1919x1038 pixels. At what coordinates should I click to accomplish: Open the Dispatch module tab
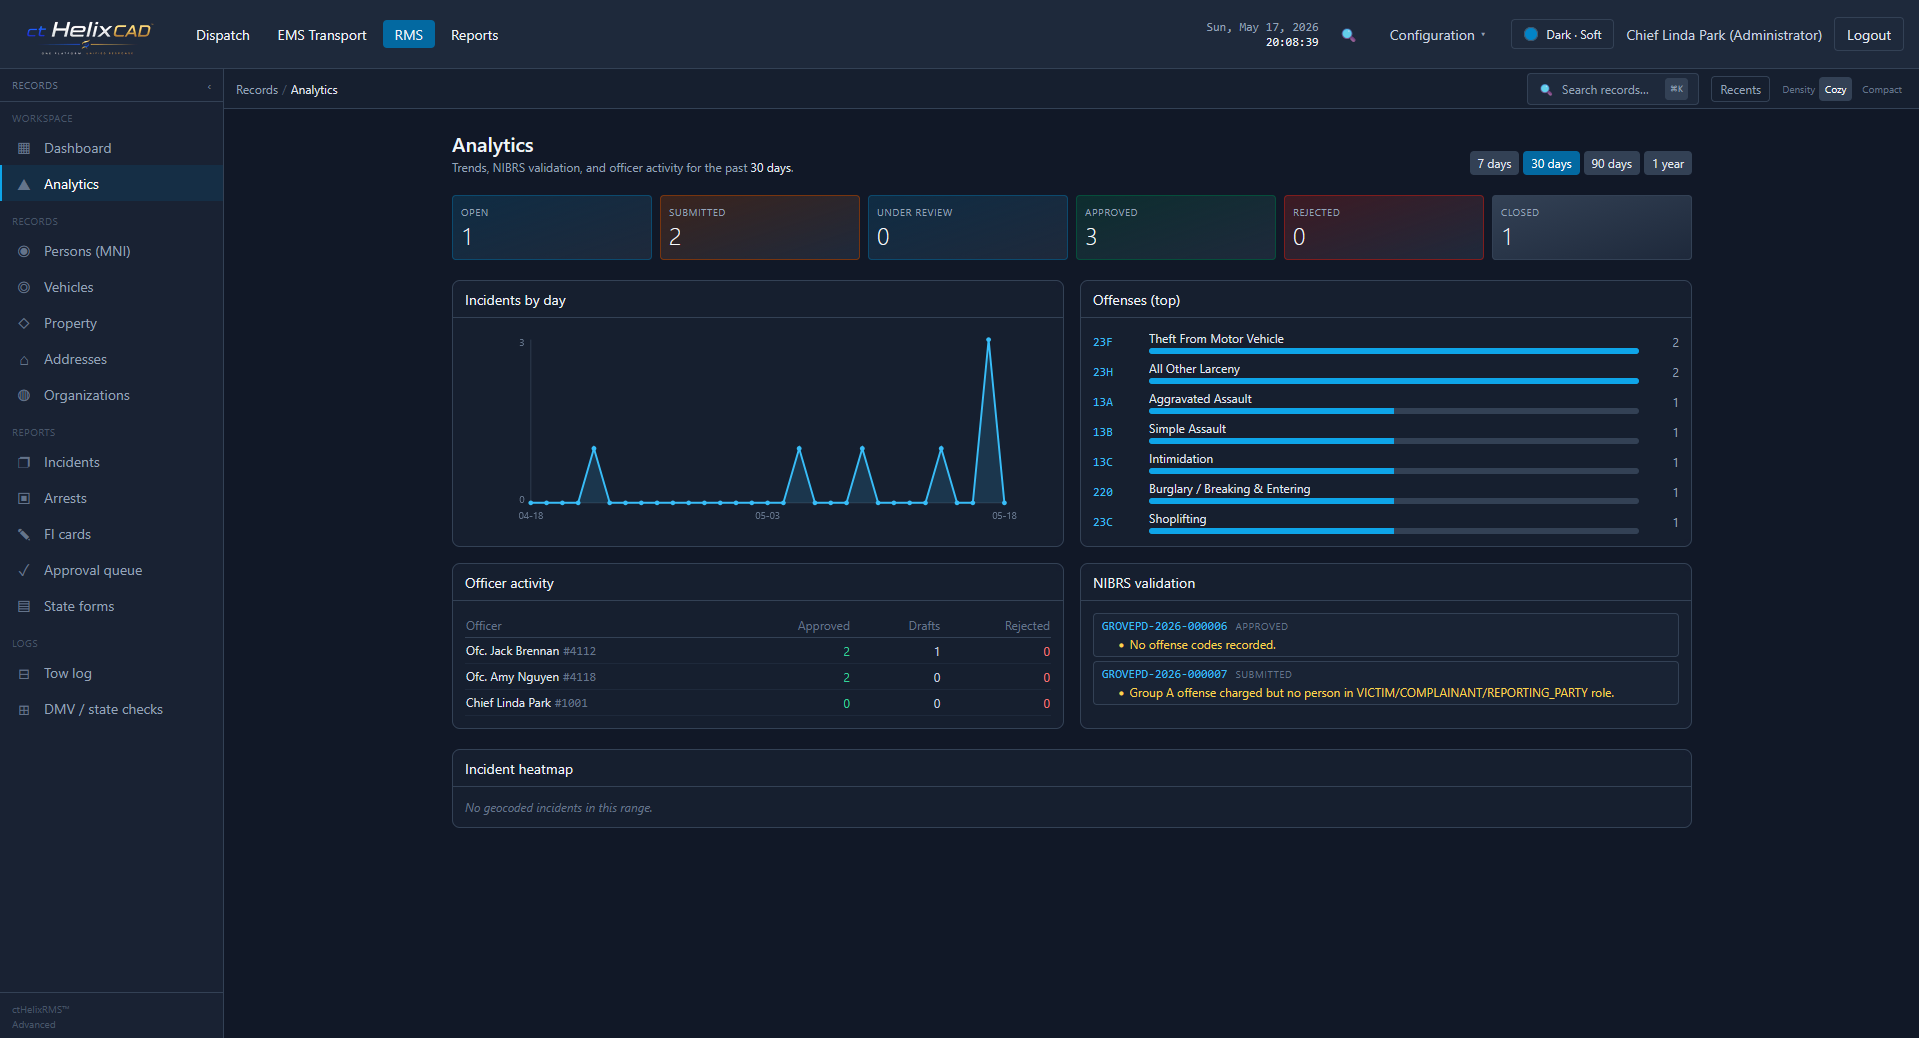(223, 35)
